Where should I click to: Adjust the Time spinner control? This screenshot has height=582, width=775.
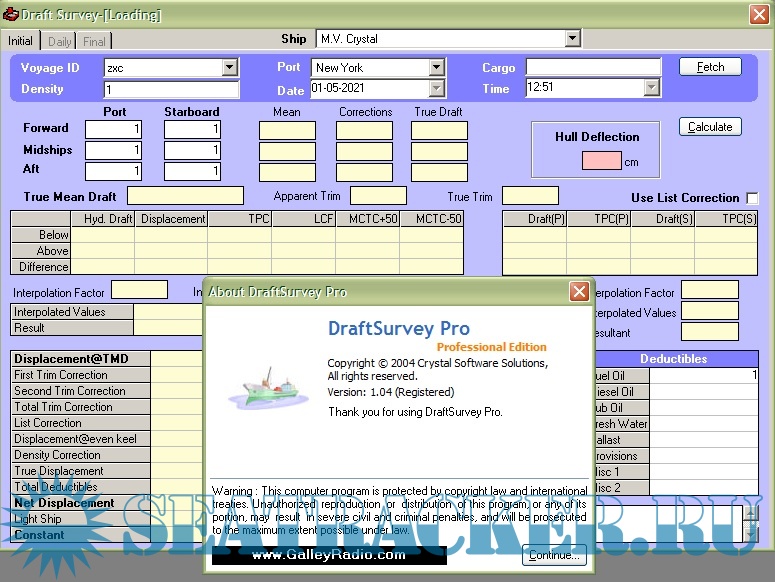(x=652, y=89)
